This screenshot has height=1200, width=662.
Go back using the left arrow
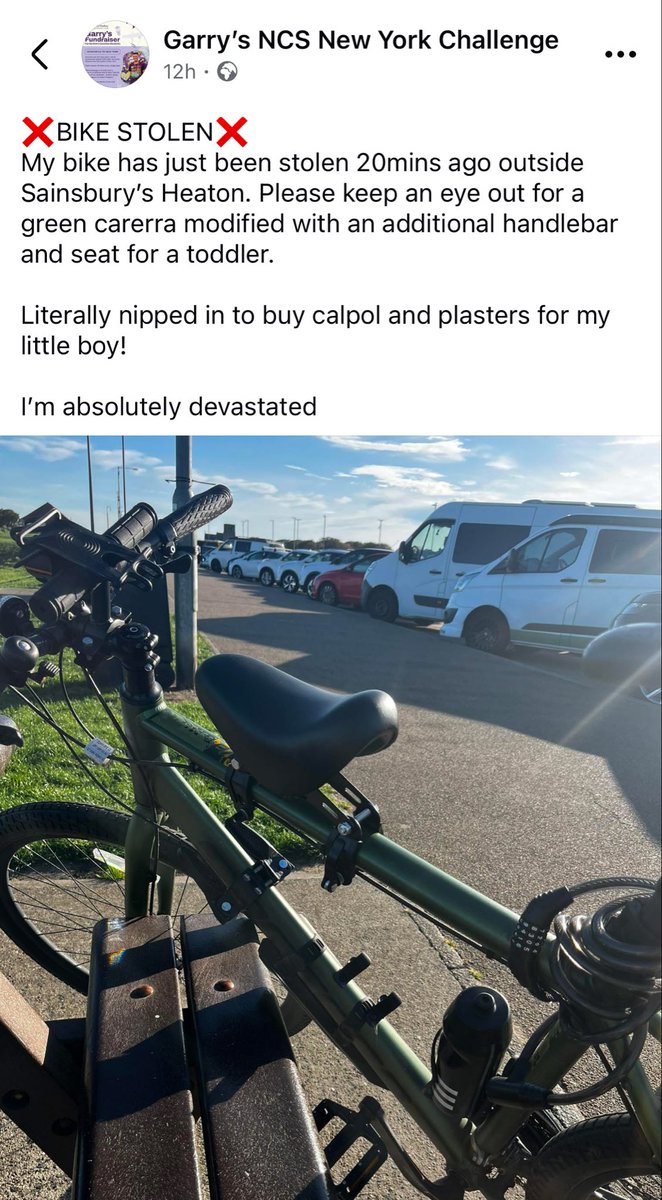40,54
